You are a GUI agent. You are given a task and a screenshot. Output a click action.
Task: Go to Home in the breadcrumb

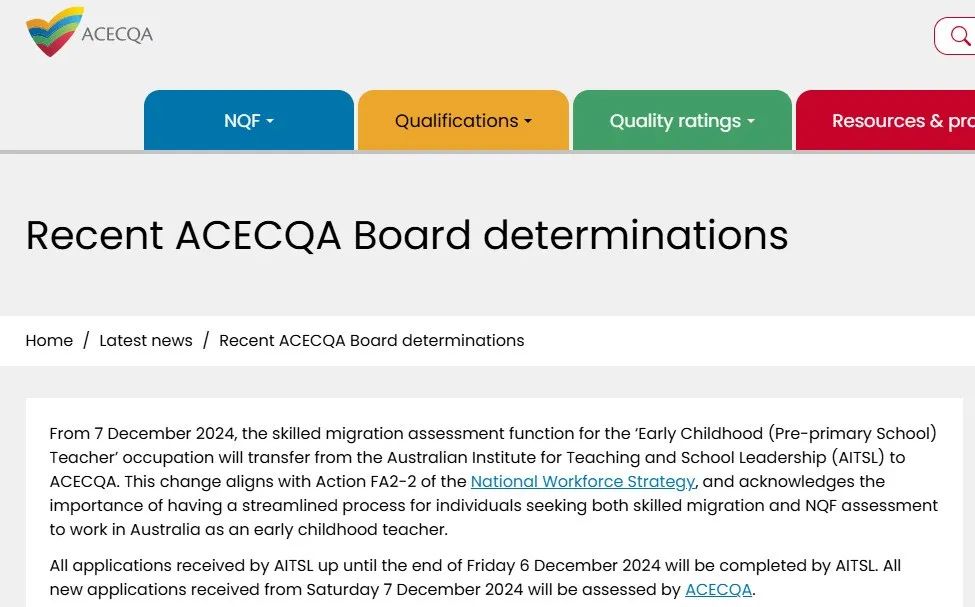pyautogui.click(x=49, y=341)
